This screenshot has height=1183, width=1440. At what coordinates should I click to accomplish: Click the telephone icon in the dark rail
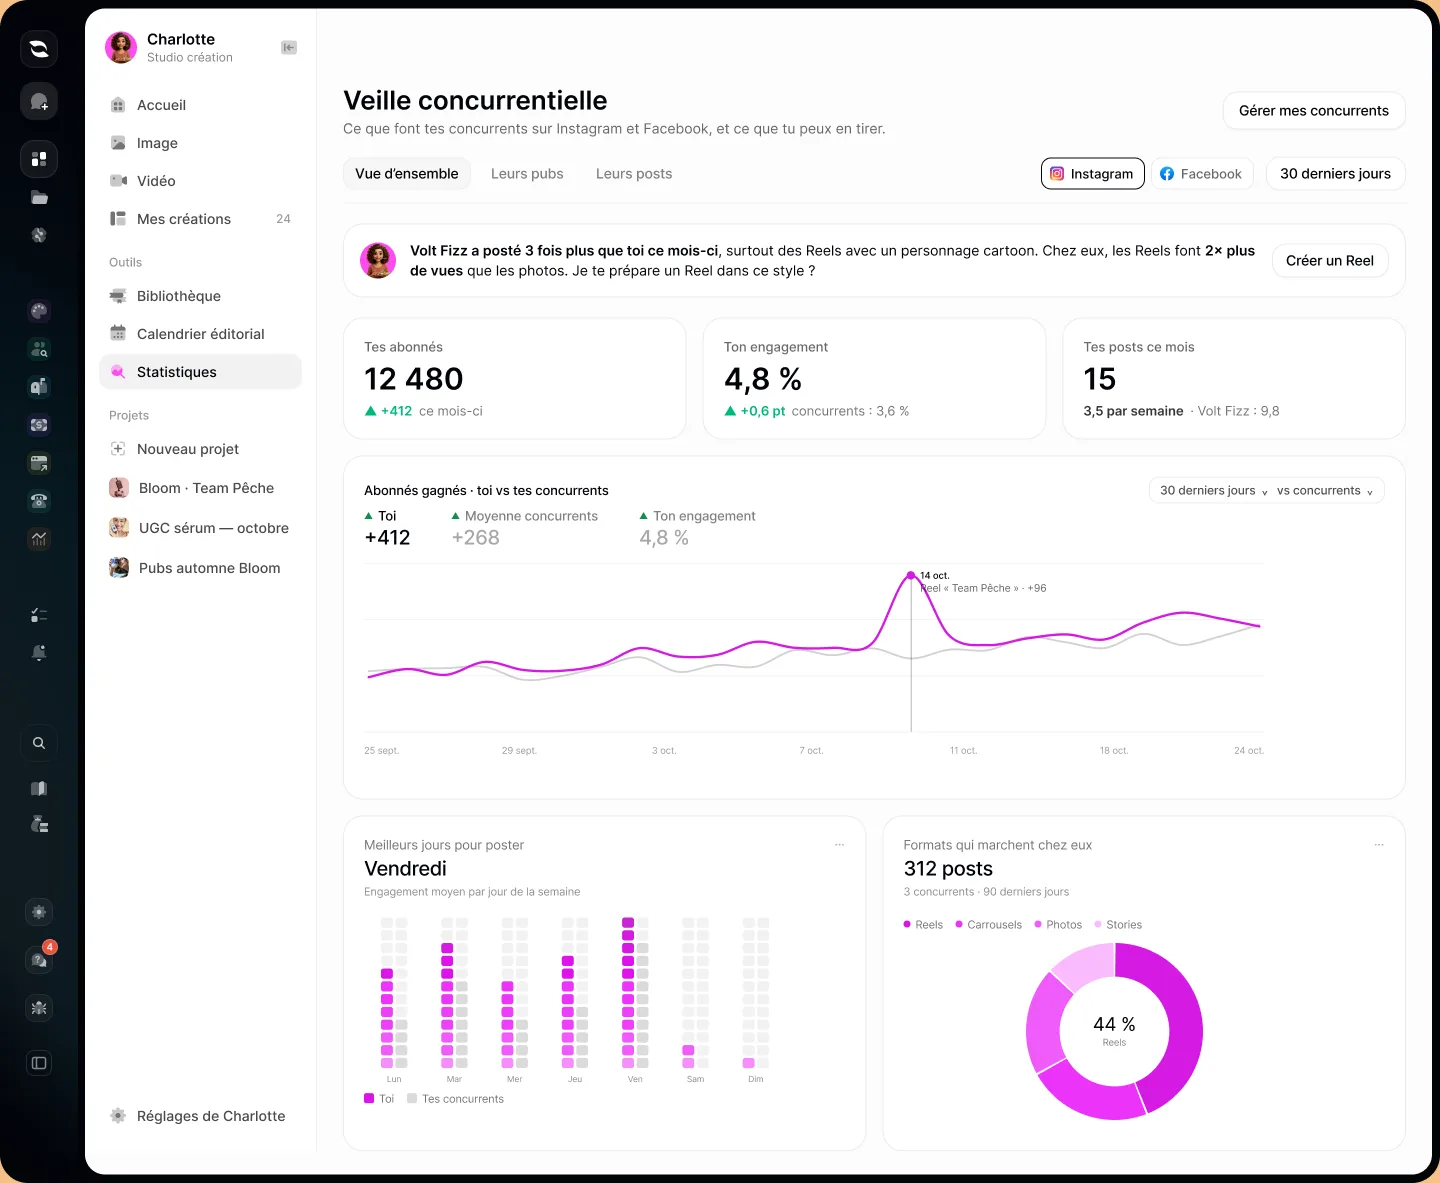pos(39,501)
